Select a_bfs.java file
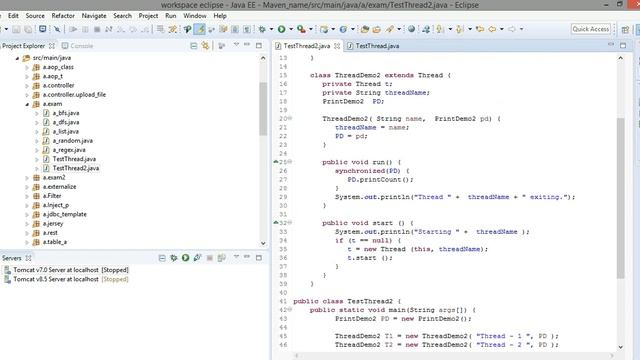Viewport: 640px width, 360px height. coord(66,113)
